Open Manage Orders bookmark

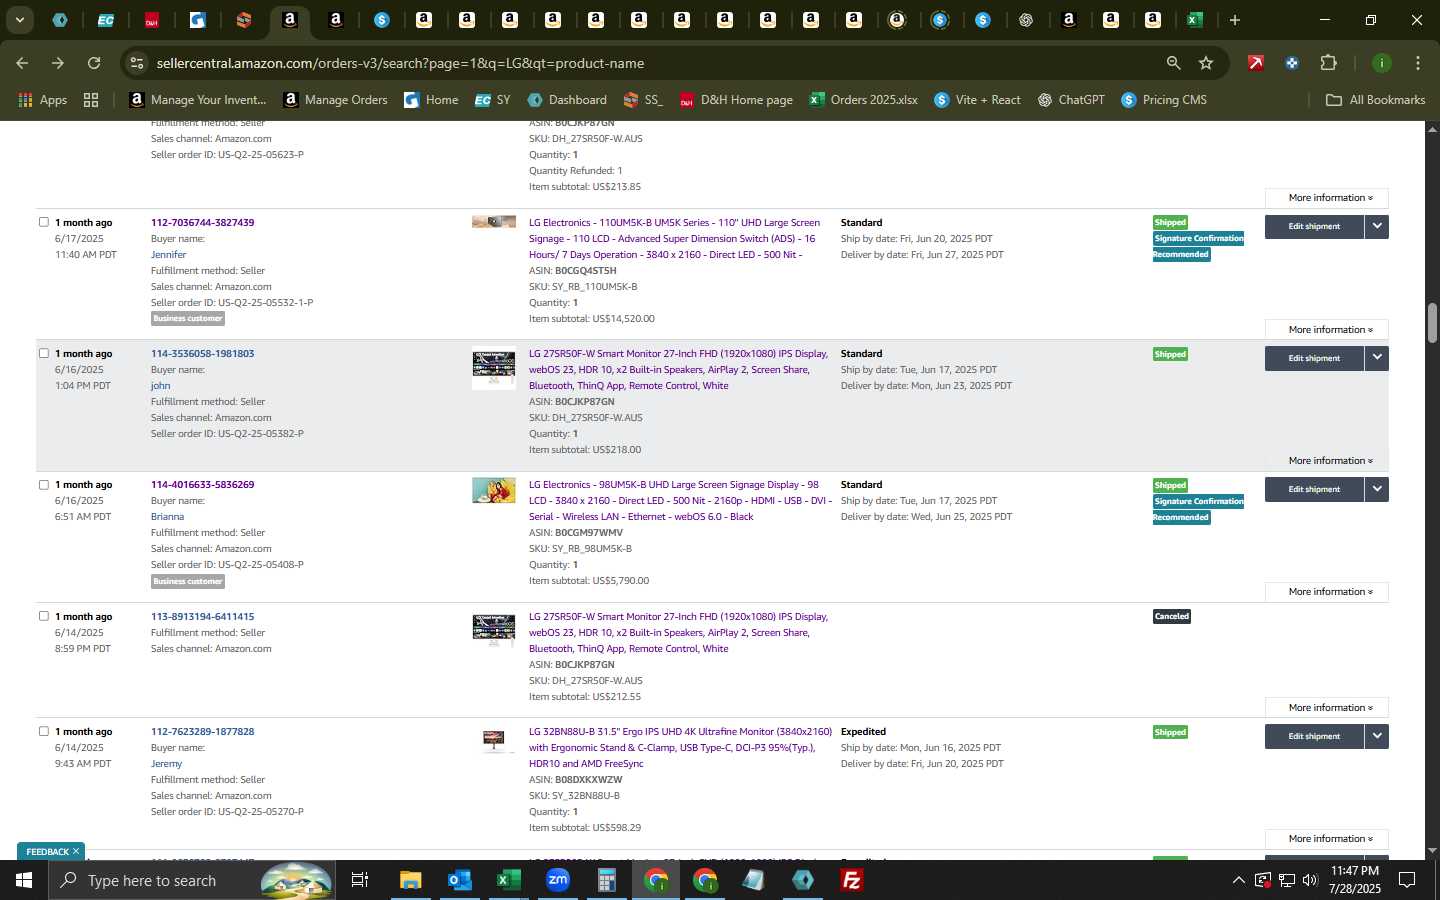(x=336, y=100)
